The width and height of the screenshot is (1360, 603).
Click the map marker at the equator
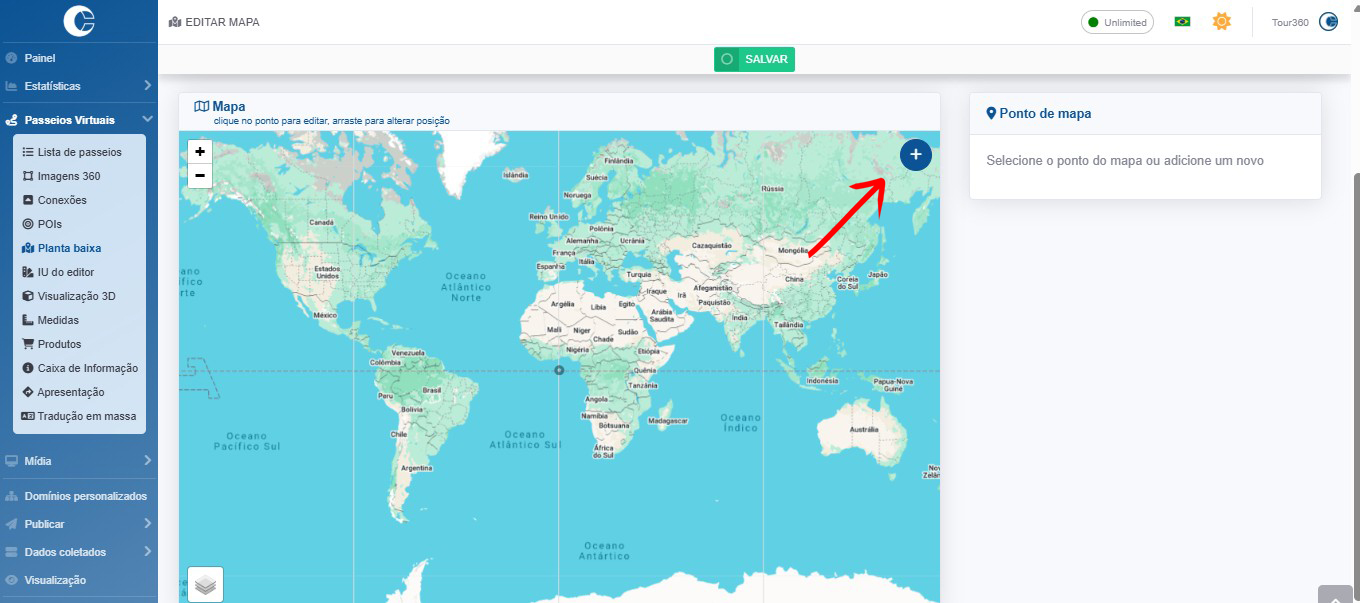[x=559, y=371]
